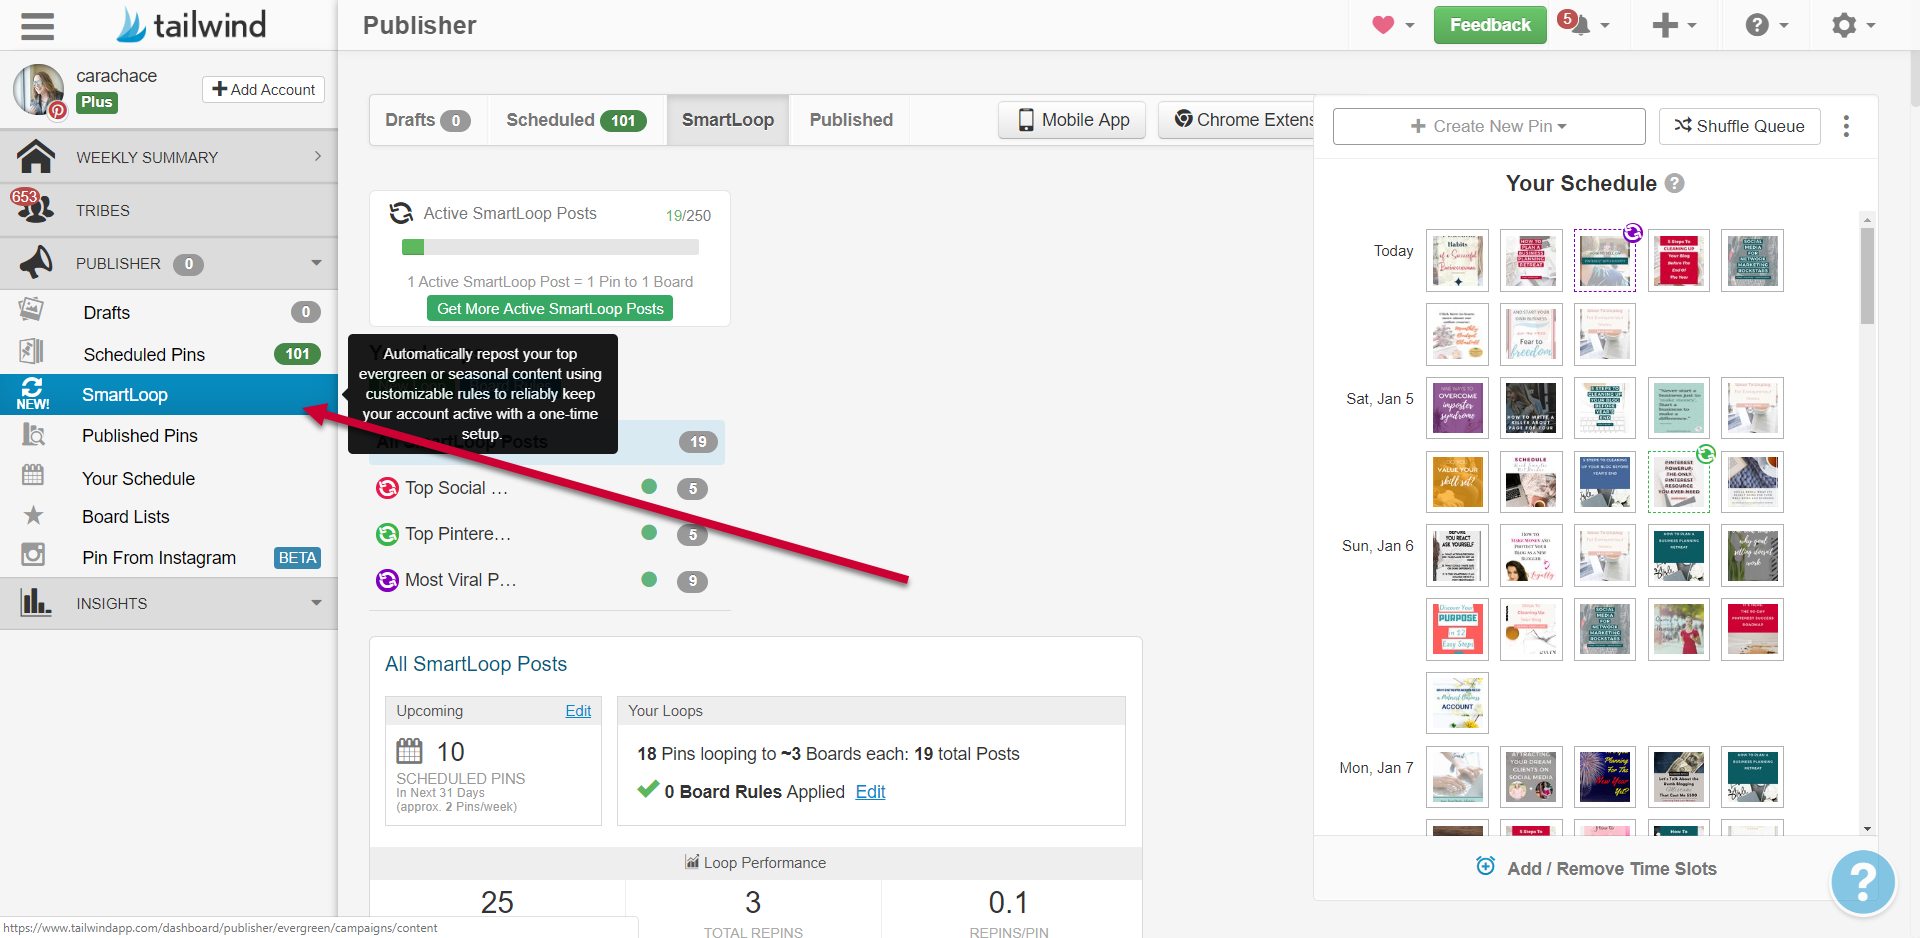Click the Add / Remove Time Slots clock icon

[1486, 866]
